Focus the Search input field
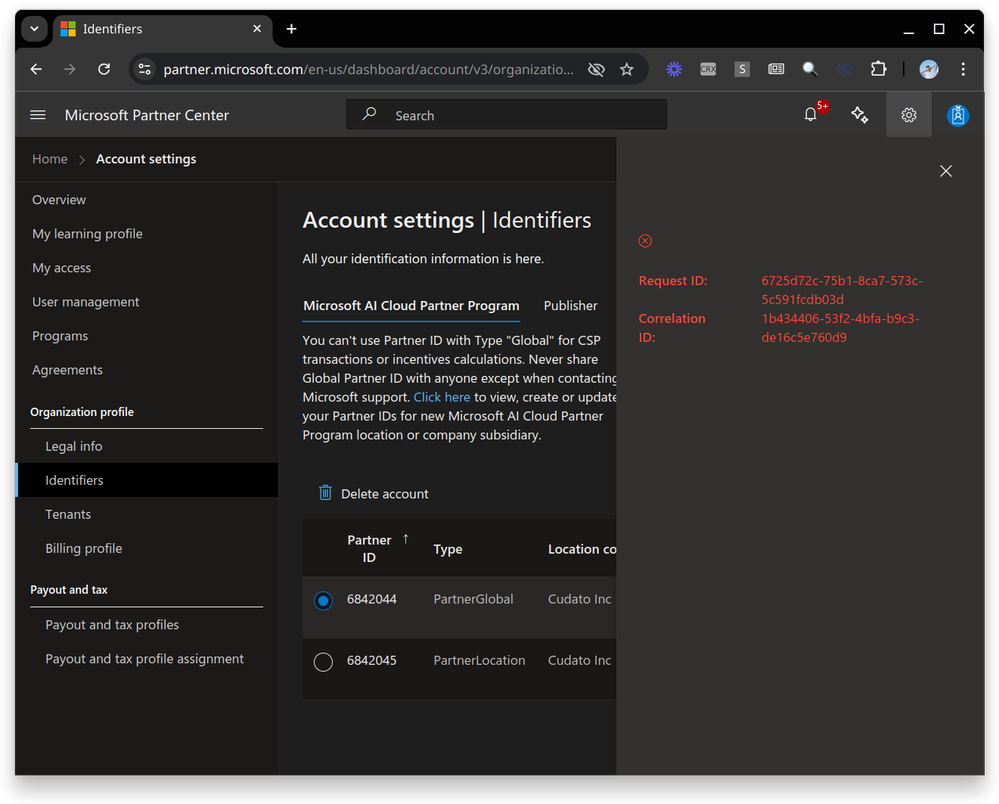The image size is (999, 804). click(507, 115)
